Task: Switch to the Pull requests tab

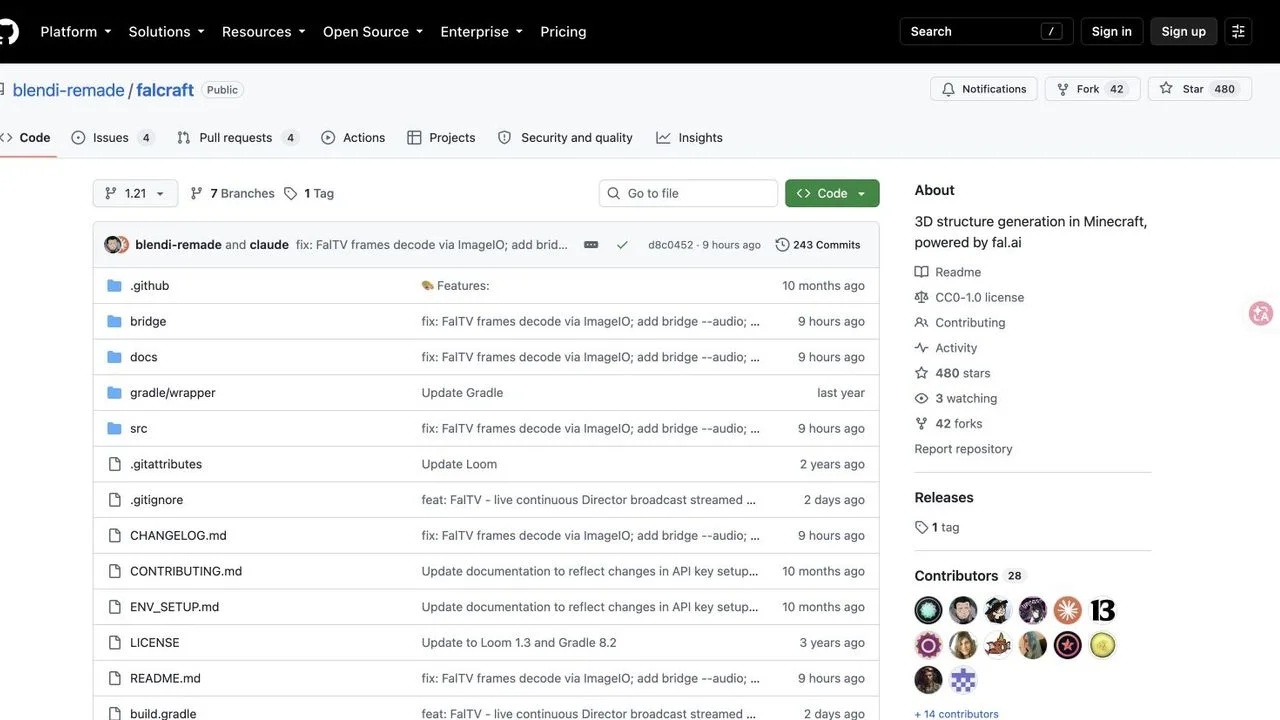Action: click(238, 138)
